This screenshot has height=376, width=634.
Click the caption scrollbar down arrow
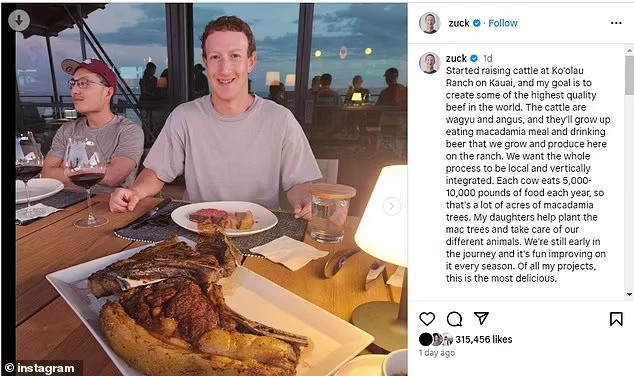coord(629,295)
